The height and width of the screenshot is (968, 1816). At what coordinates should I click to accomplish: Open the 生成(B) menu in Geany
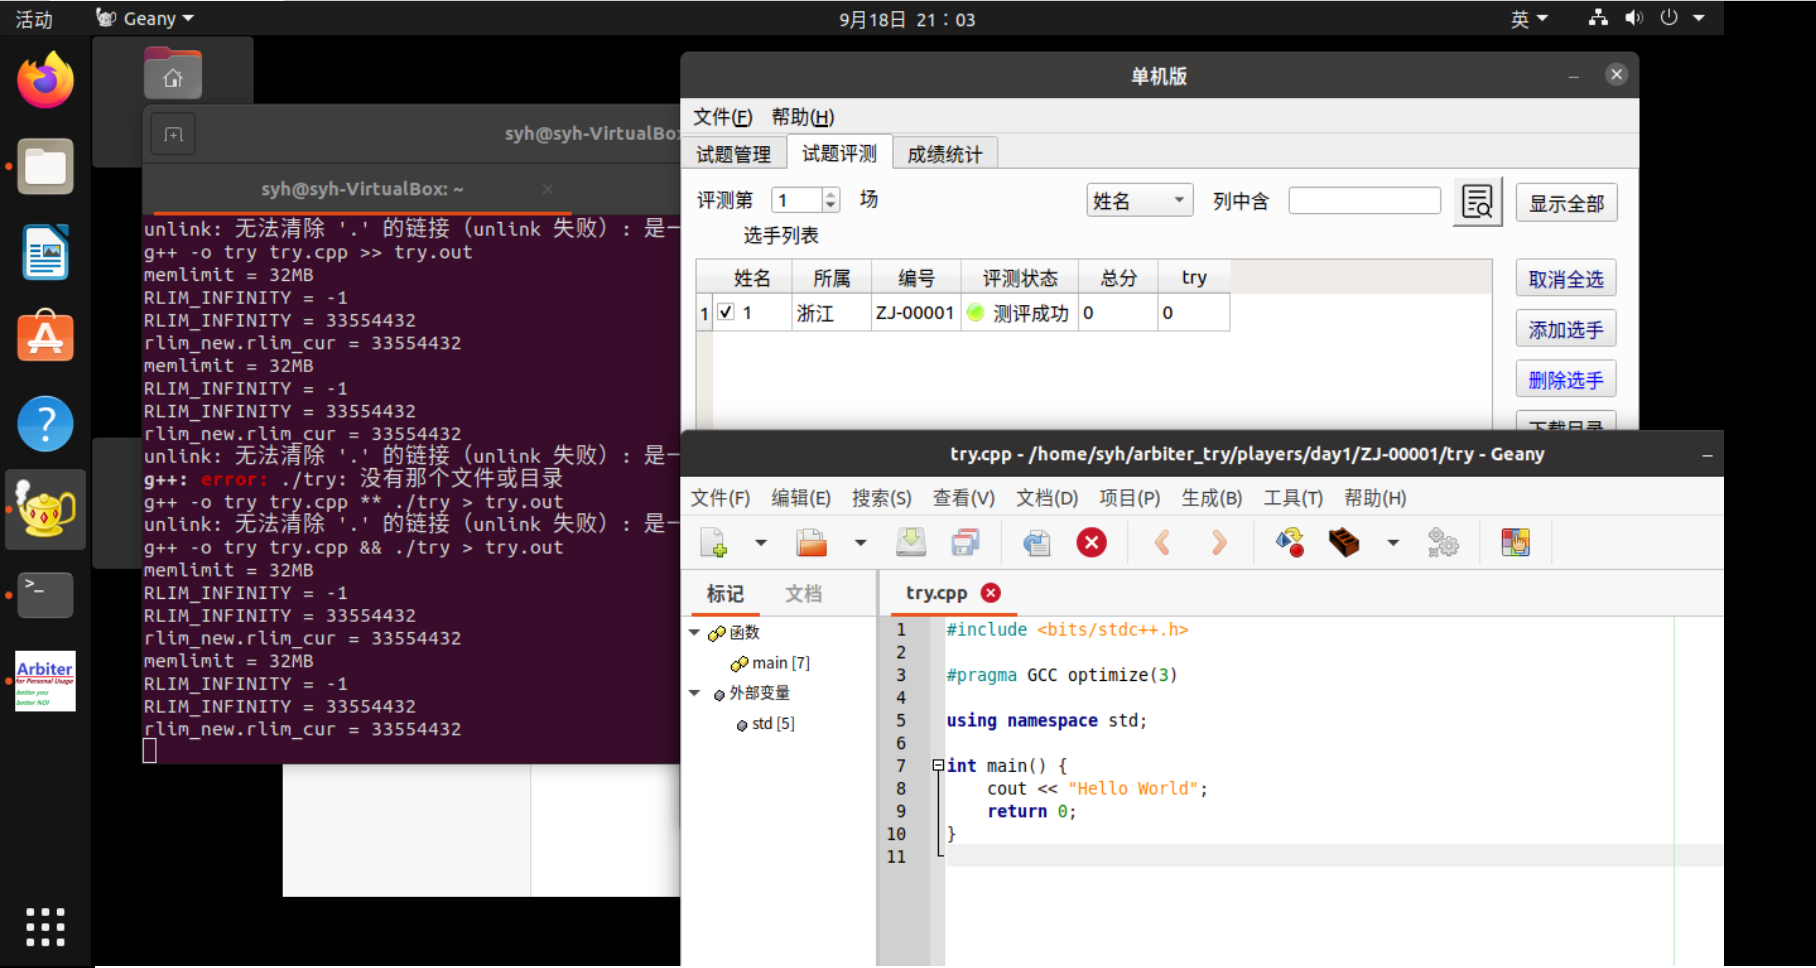pos(1211,498)
